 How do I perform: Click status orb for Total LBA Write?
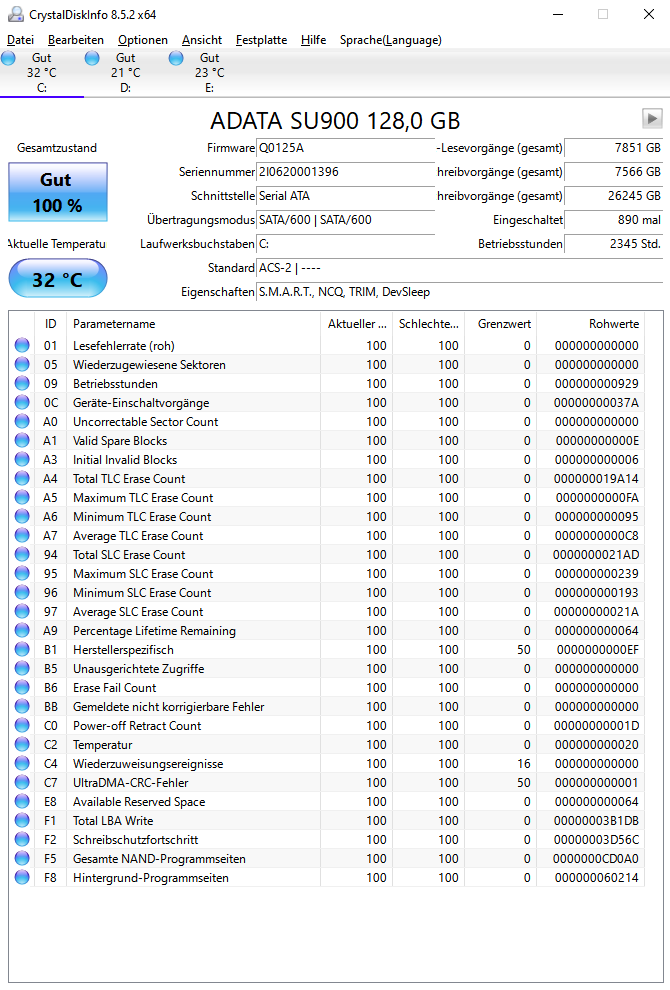[x=22, y=820]
